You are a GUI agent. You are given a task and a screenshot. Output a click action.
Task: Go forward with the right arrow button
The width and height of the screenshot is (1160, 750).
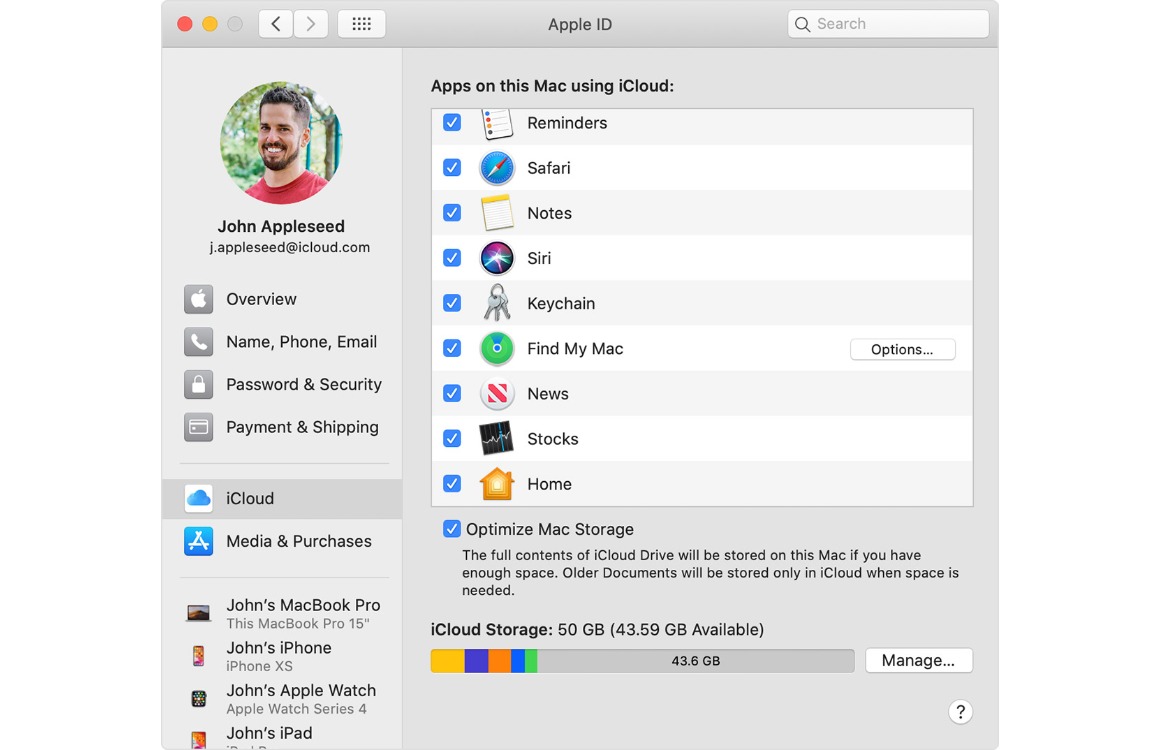click(x=311, y=24)
